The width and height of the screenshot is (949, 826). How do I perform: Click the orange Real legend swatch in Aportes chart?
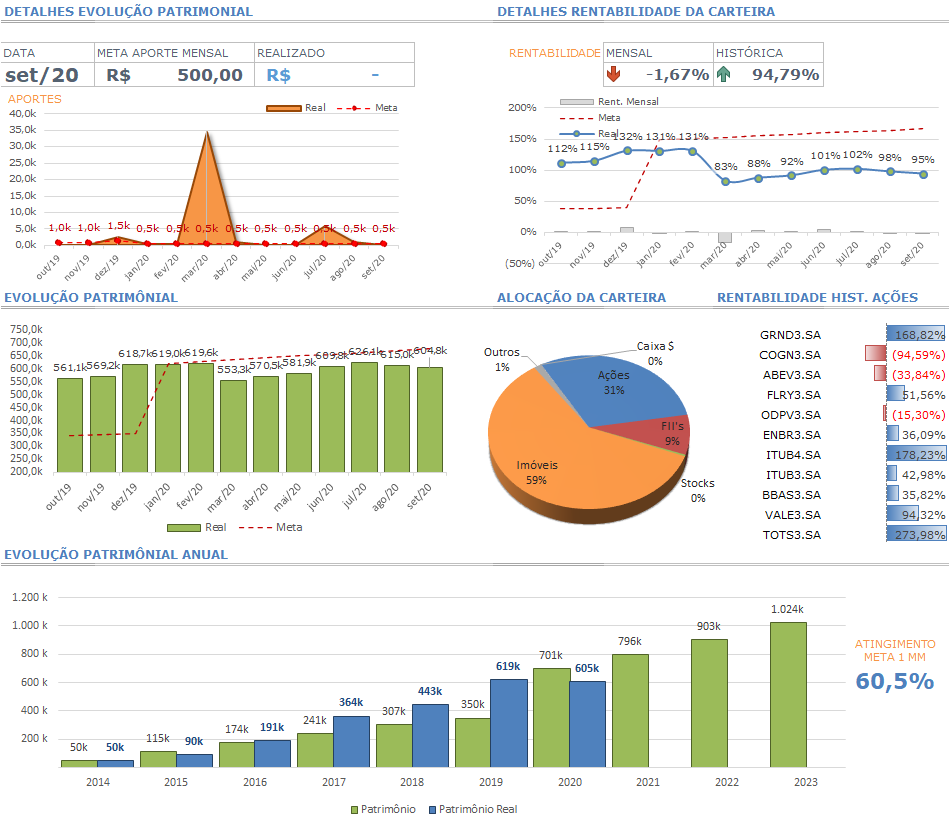tap(283, 108)
